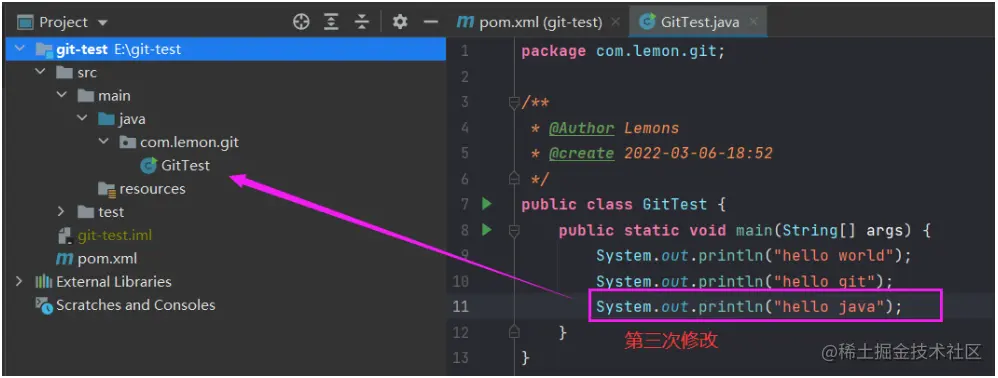Close the GitTest.java editor tab
The image size is (998, 378).
click(754, 22)
